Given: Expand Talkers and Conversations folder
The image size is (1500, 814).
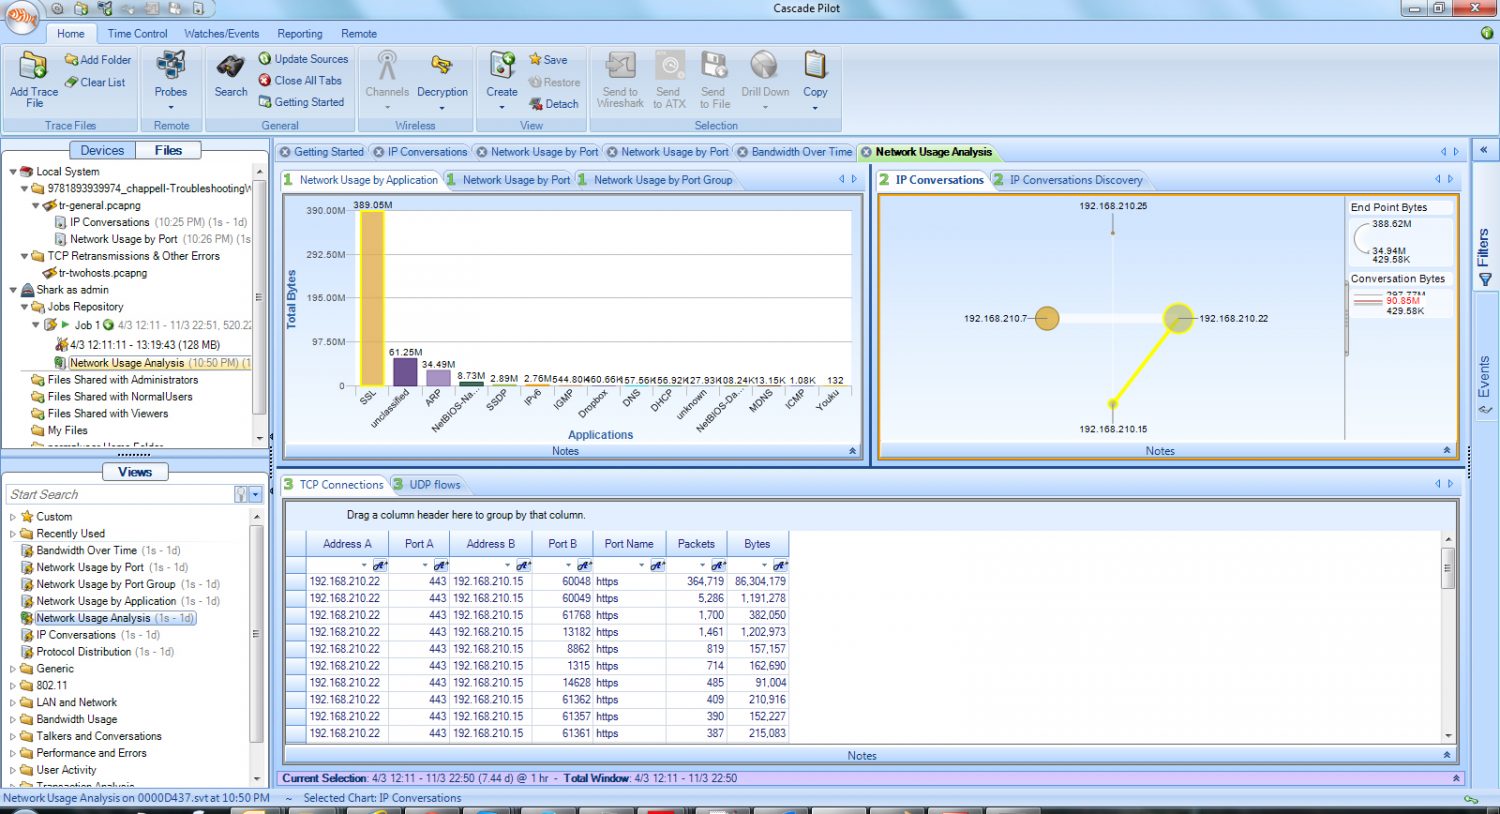Looking at the screenshot, I should 13,736.
